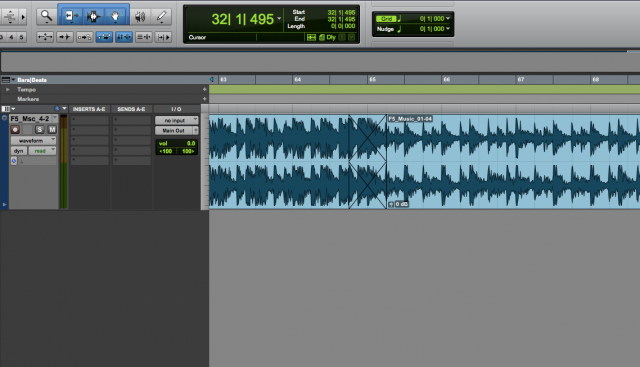
Task: Click the Dly delay compensation indicator
Action: tap(331, 38)
